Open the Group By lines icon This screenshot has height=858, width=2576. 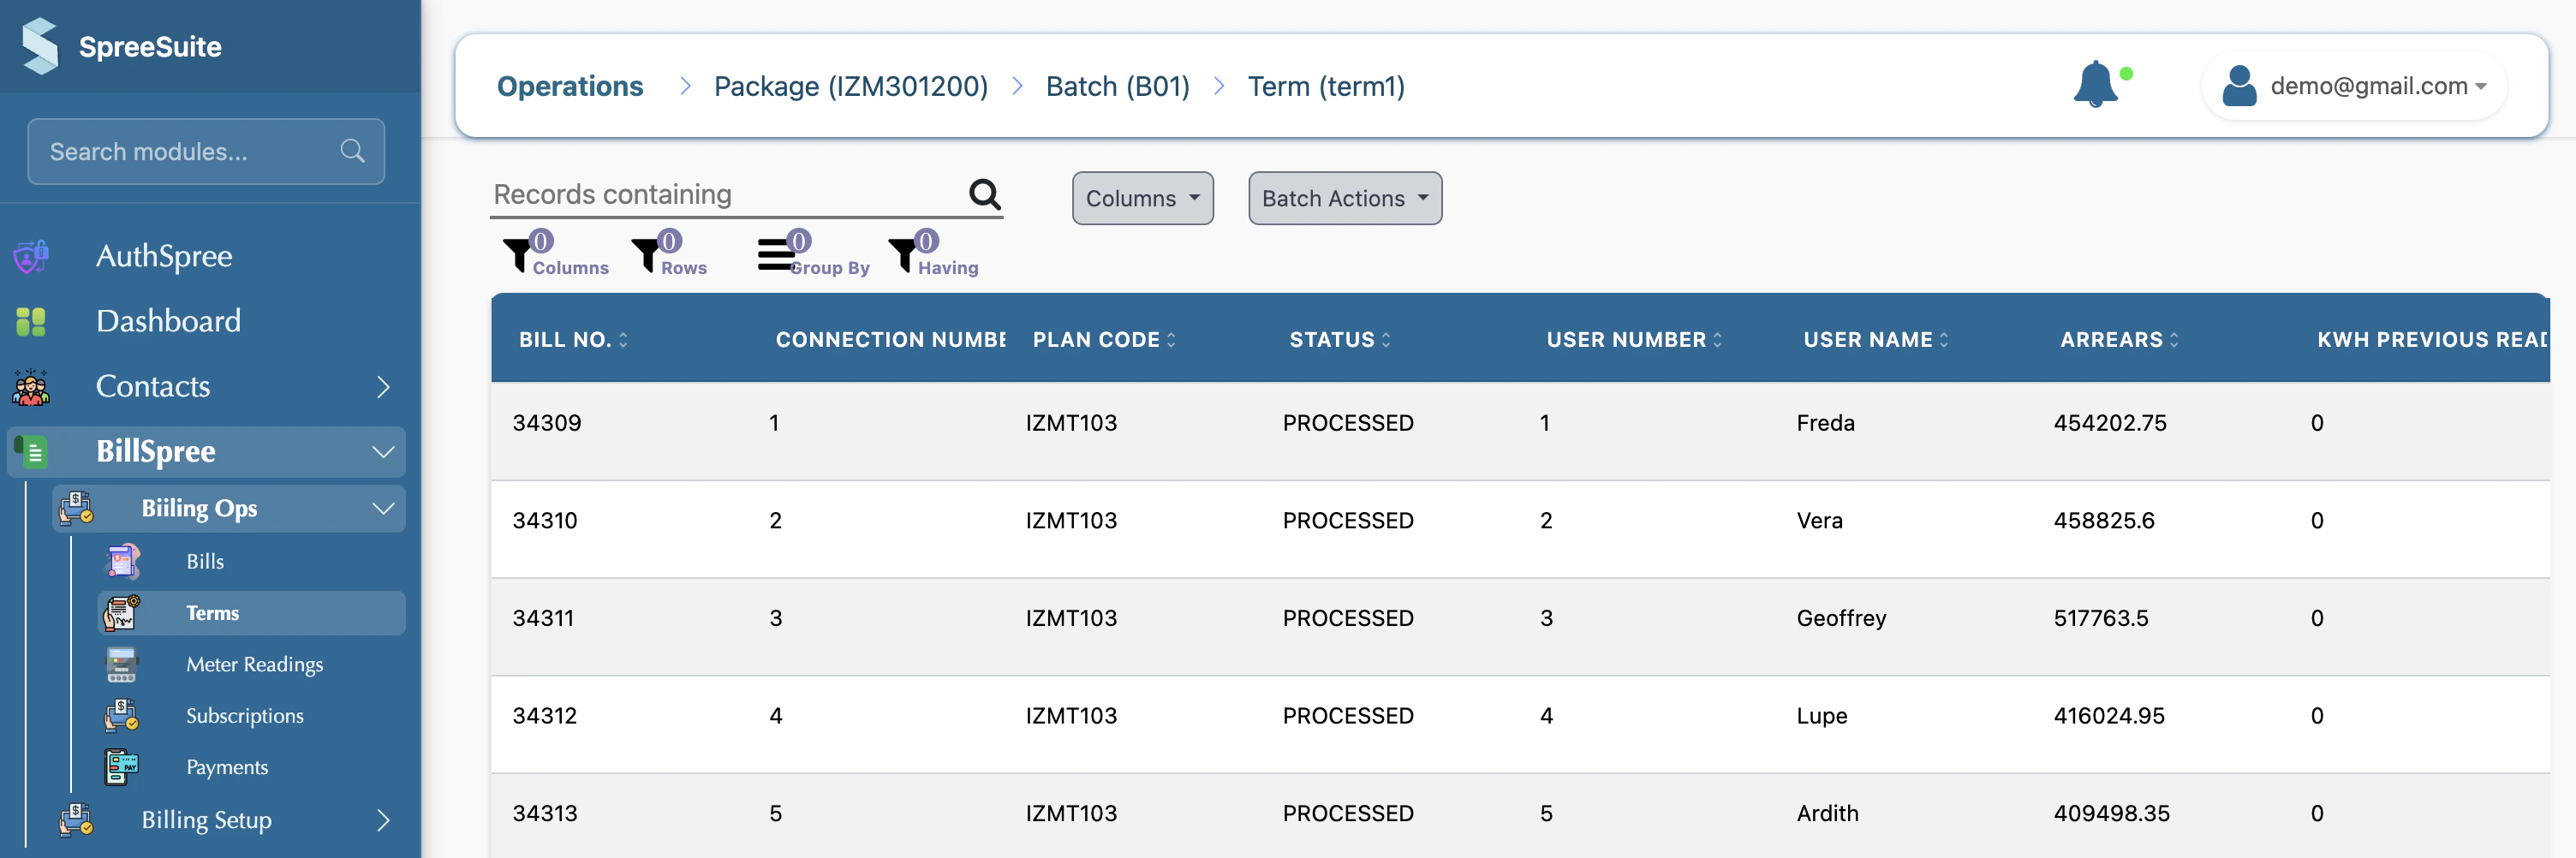tap(776, 255)
